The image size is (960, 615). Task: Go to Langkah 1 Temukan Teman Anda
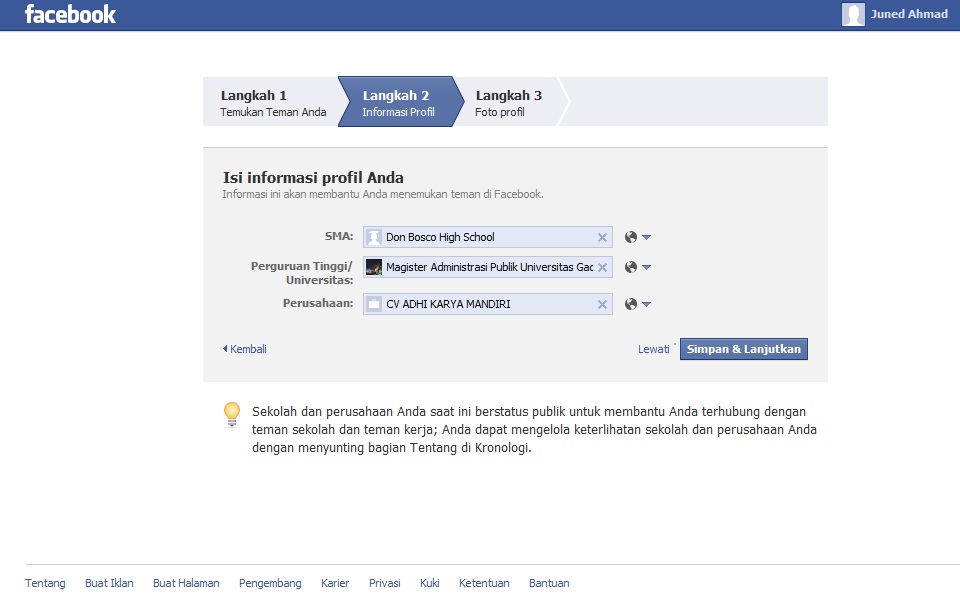pyautogui.click(x=273, y=102)
